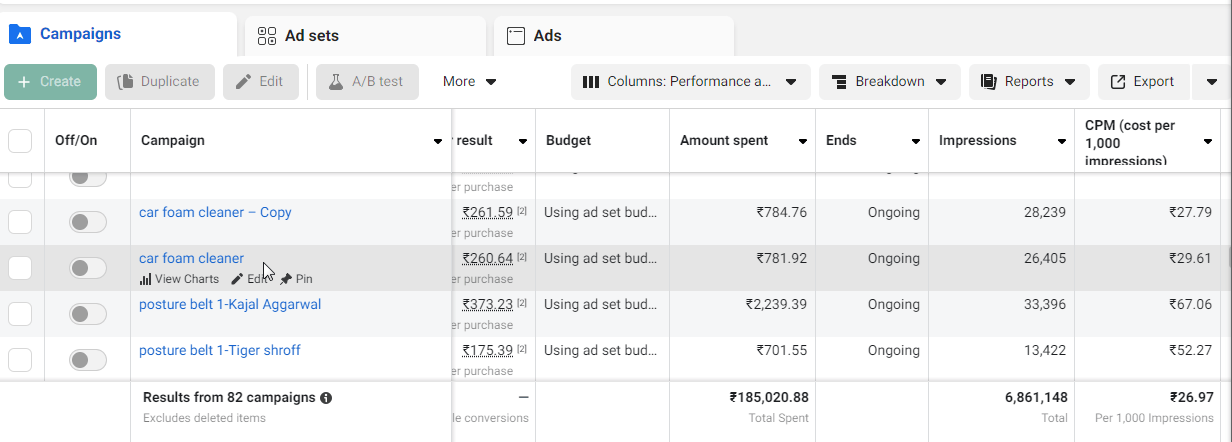Click the green Create button
Image resolution: width=1232 pixels, height=442 pixels.
[50, 82]
